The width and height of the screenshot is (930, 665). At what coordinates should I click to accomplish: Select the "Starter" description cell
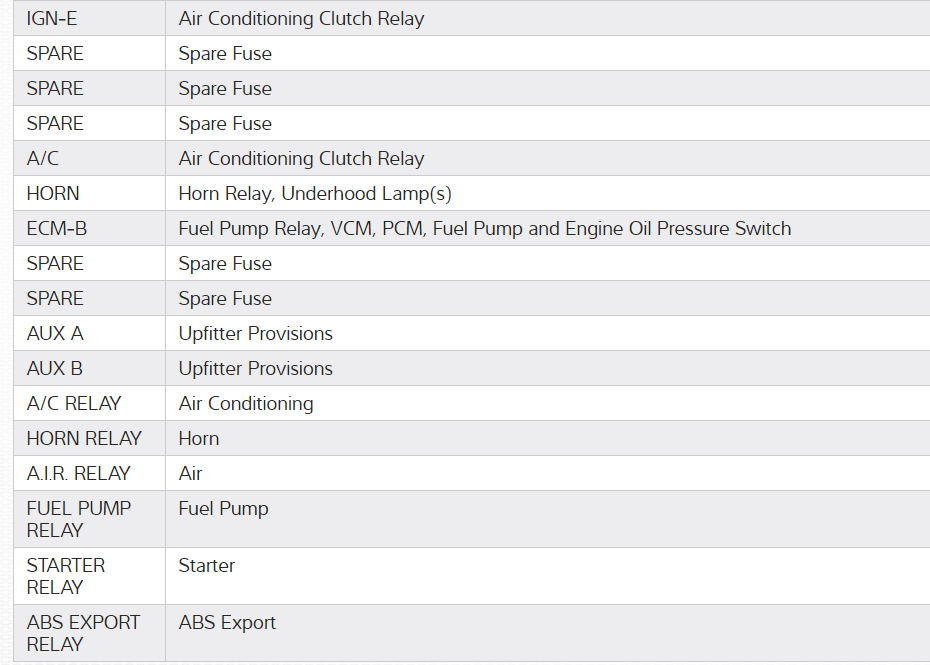click(207, 566)
